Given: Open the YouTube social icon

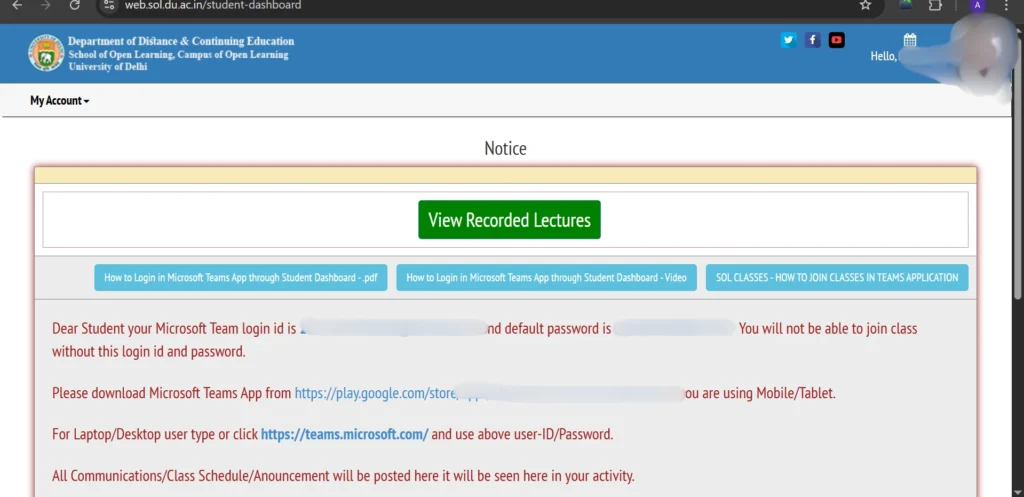Looking at the screenshot, I should (x=837, y=40).
